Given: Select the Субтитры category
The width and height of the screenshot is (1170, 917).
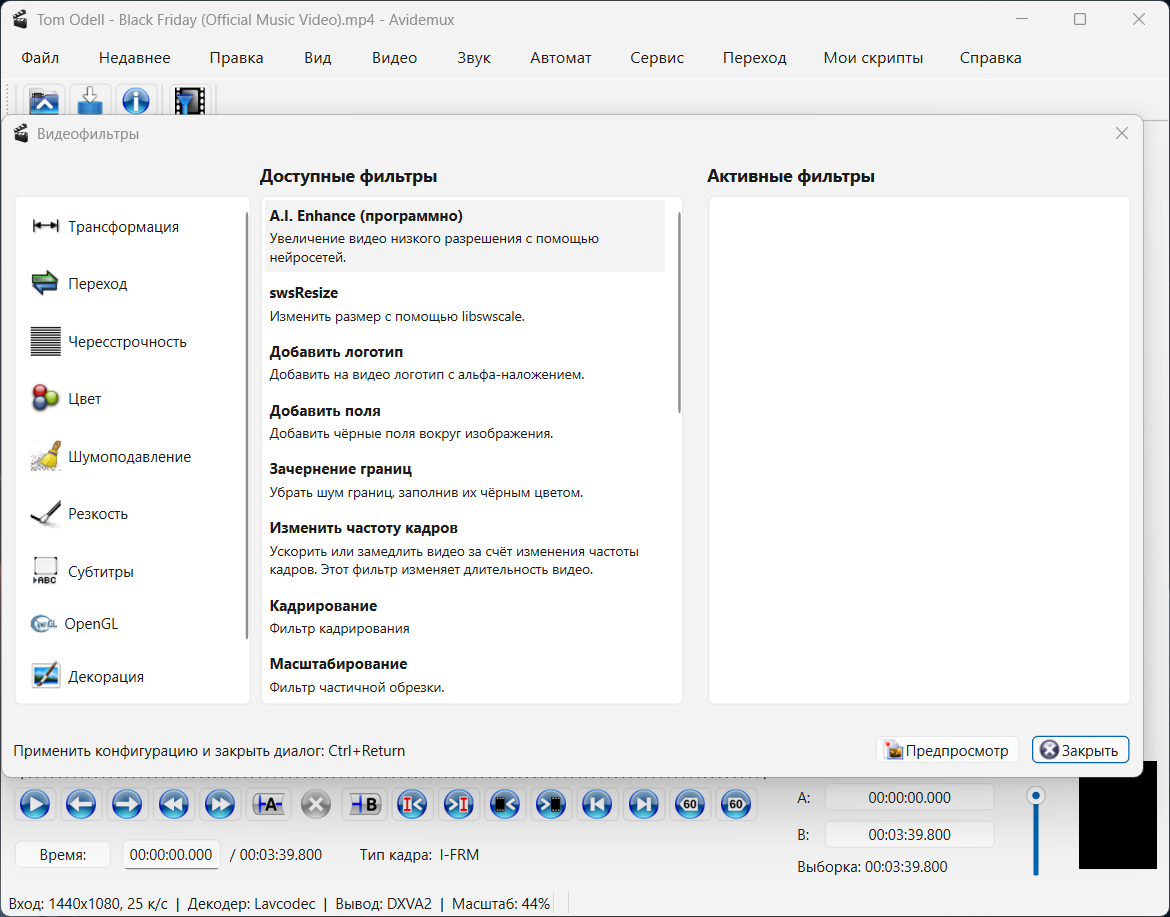Looking at the screenshot, I should click(x=101, y=572).
